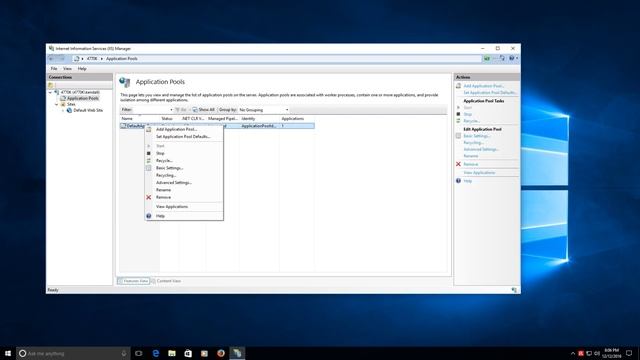Click the blue help icon in the top-right toolbar
This screenshot has width=640, height=360.
pos(511,58)
